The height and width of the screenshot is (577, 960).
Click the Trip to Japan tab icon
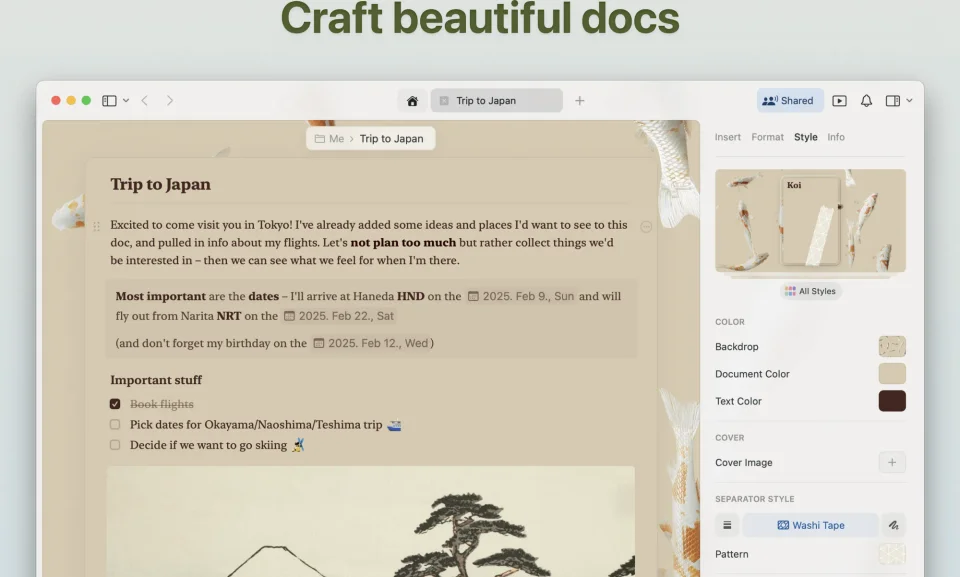click(x=444, y=100)
